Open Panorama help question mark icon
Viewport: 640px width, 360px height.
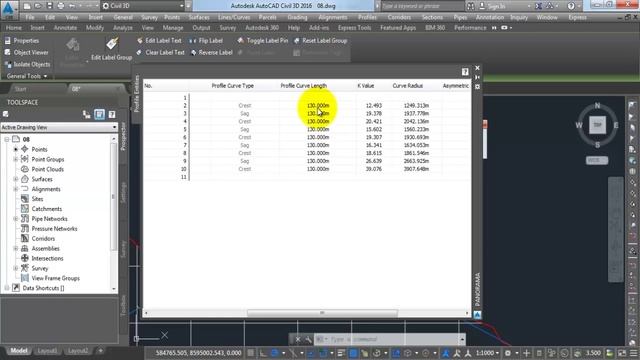465,72
